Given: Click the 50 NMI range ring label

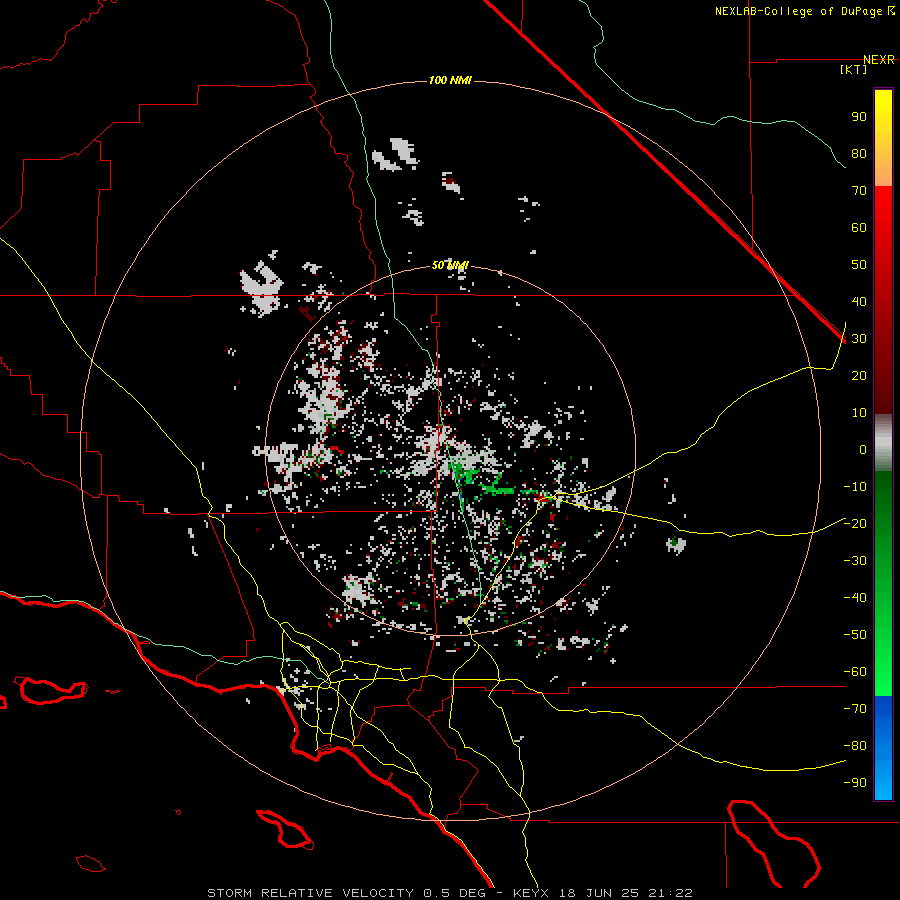Looking at the screenshot, I should [450, 265].
